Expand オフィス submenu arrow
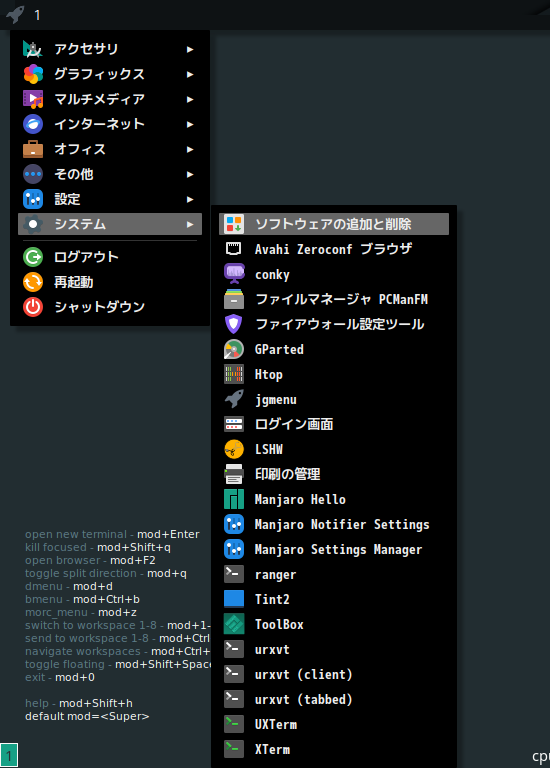 click(190, 149)
